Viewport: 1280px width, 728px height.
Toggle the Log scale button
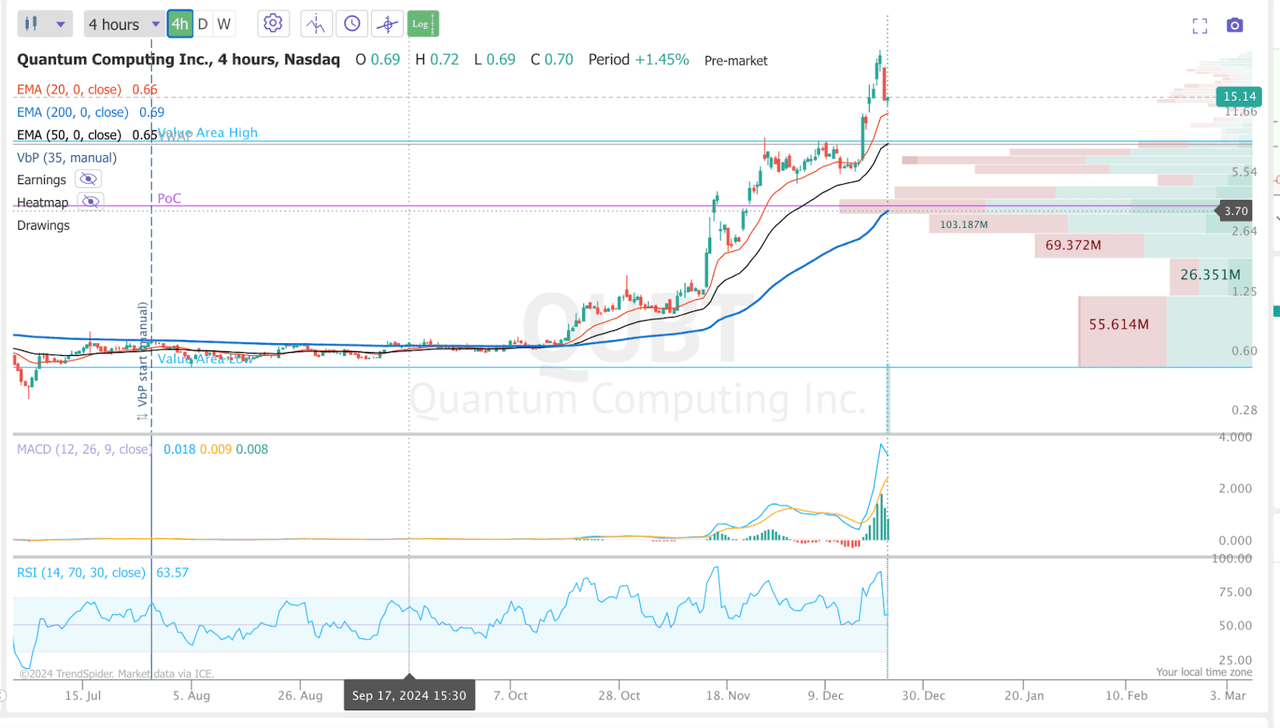[x=423, y=24]
